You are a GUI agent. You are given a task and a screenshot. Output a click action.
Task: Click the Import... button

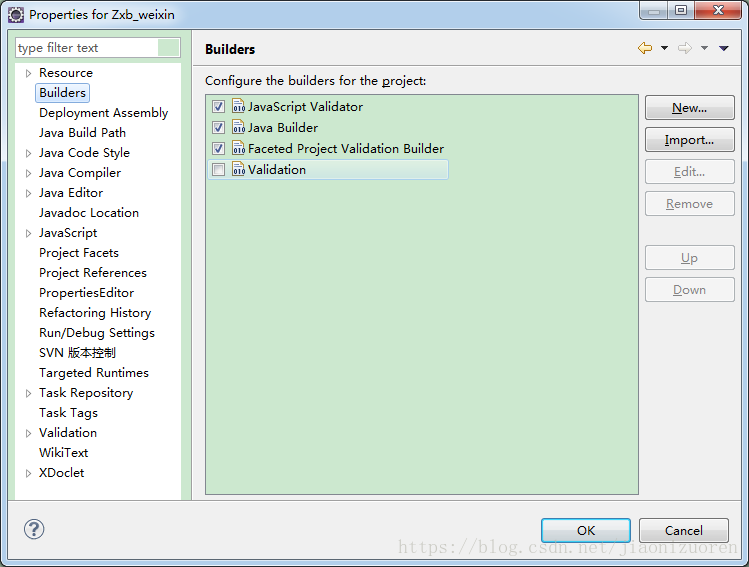tap(689, 139)
